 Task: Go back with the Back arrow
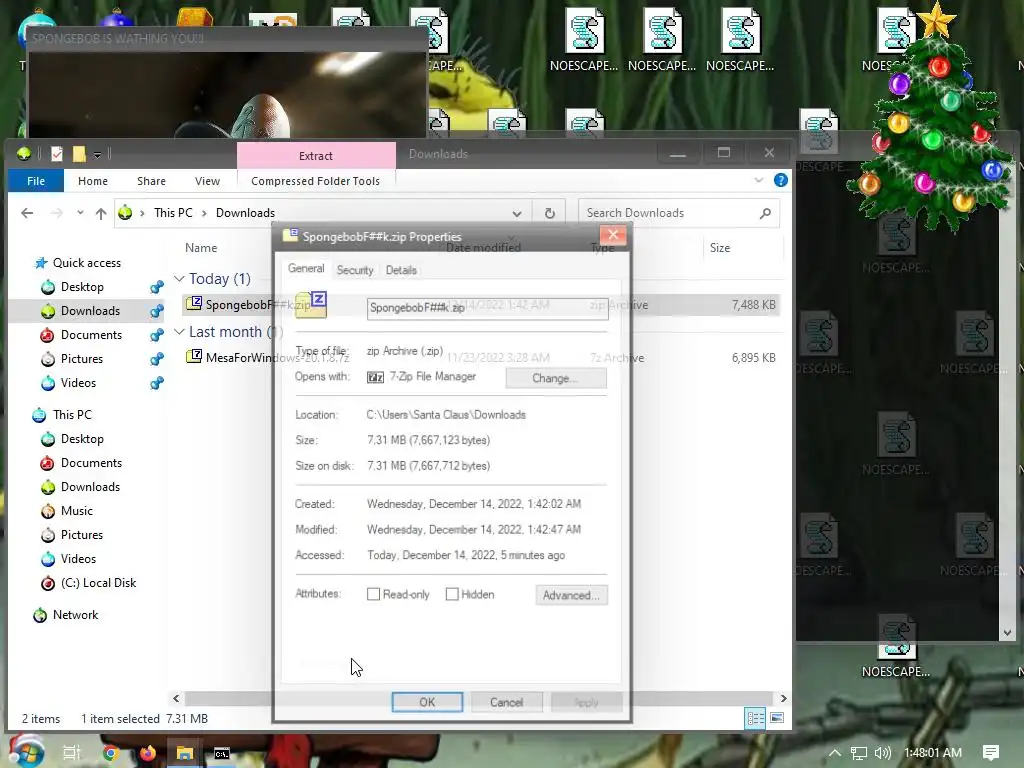(27, 213)
